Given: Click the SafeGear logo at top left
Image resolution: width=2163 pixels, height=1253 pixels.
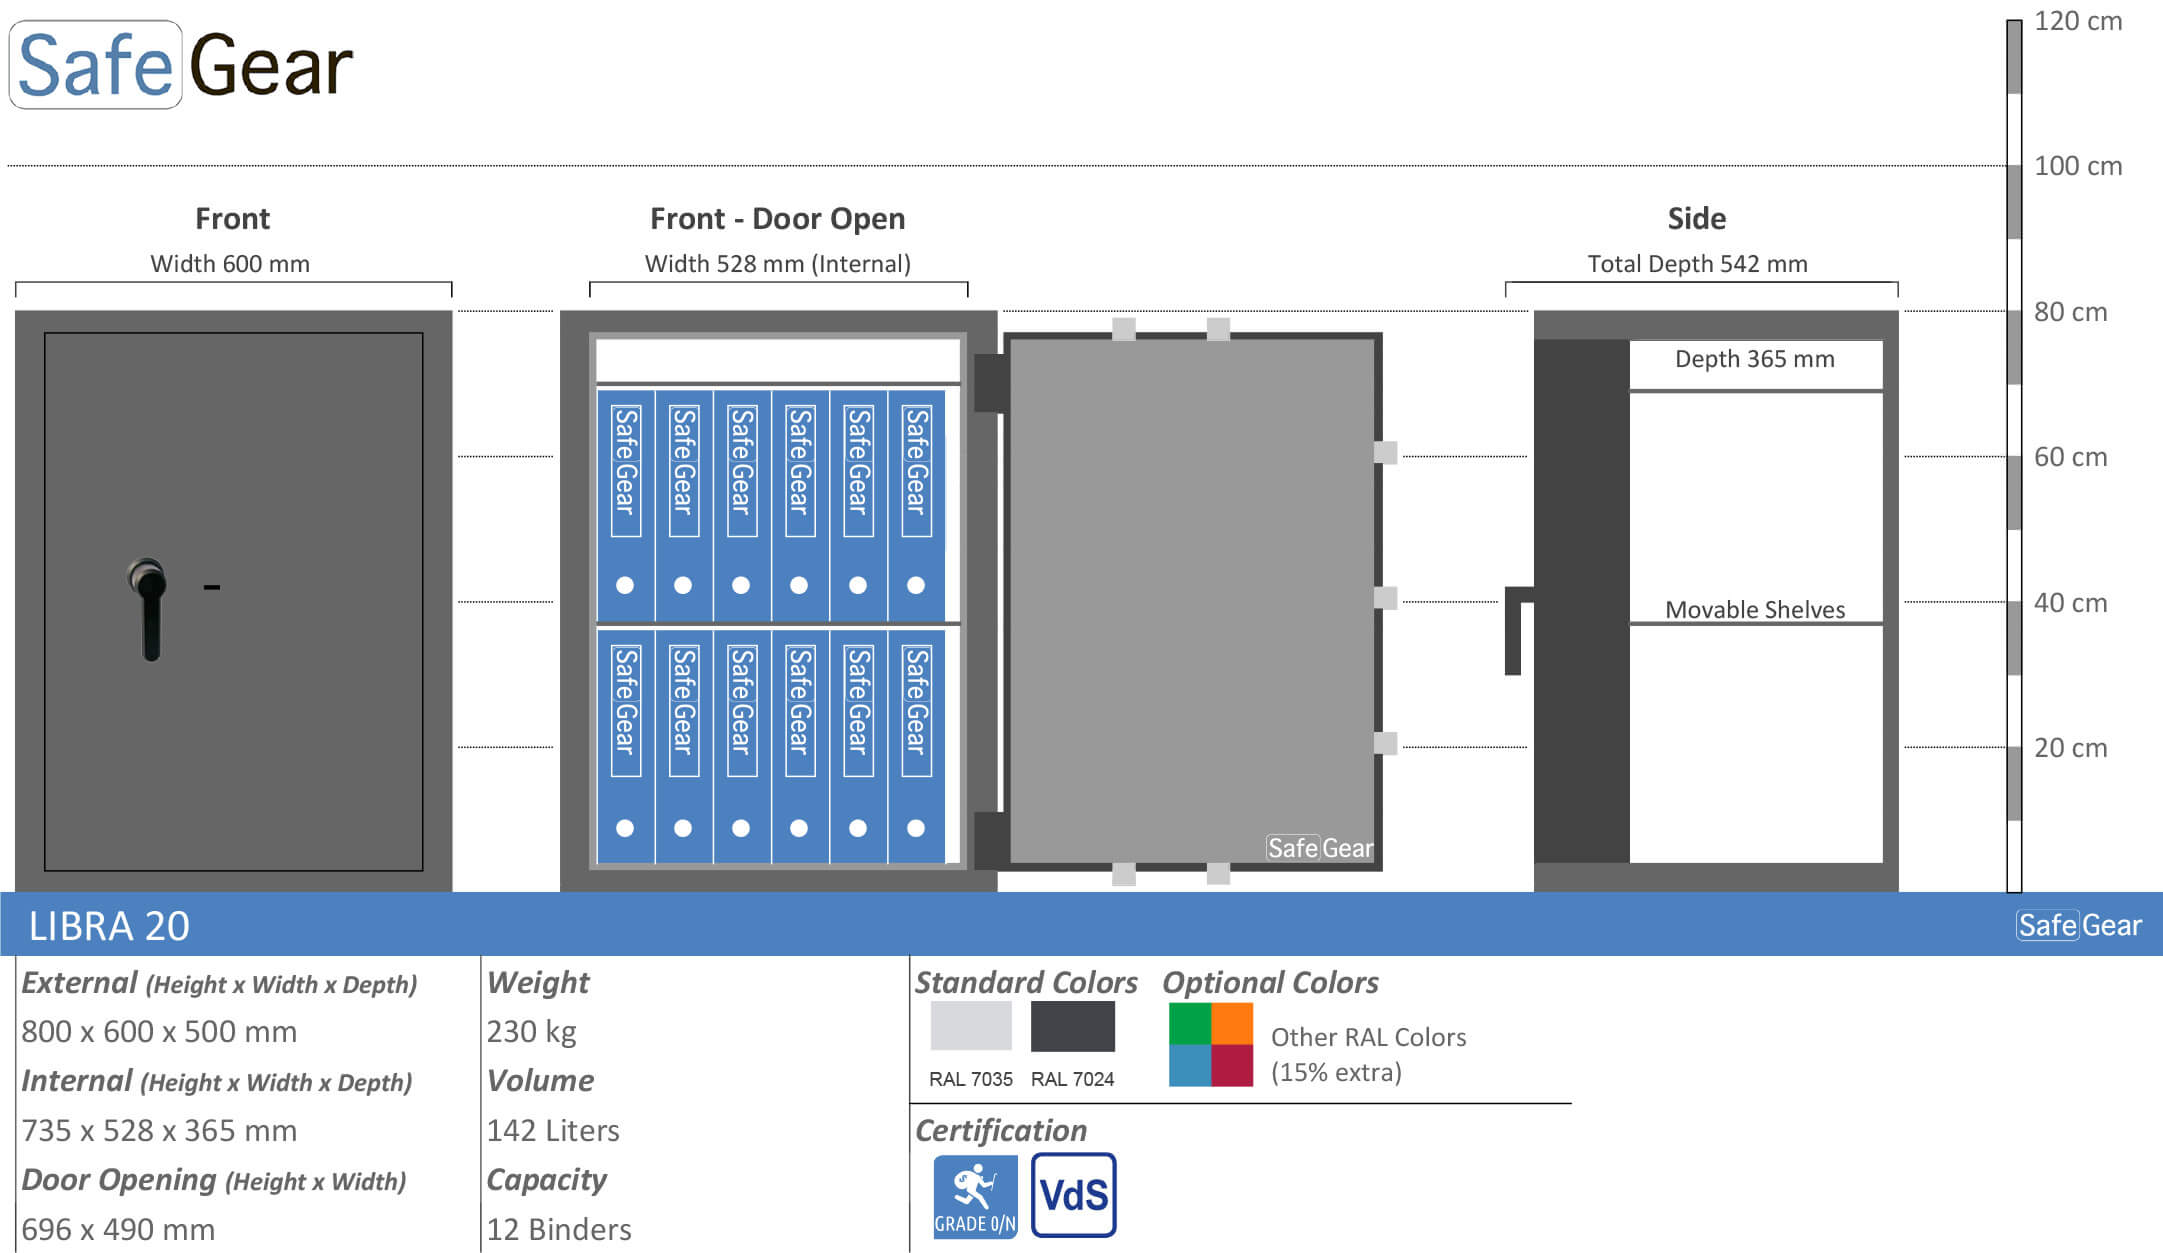Looking at the screenshot, I should click(x=181, y=65).
